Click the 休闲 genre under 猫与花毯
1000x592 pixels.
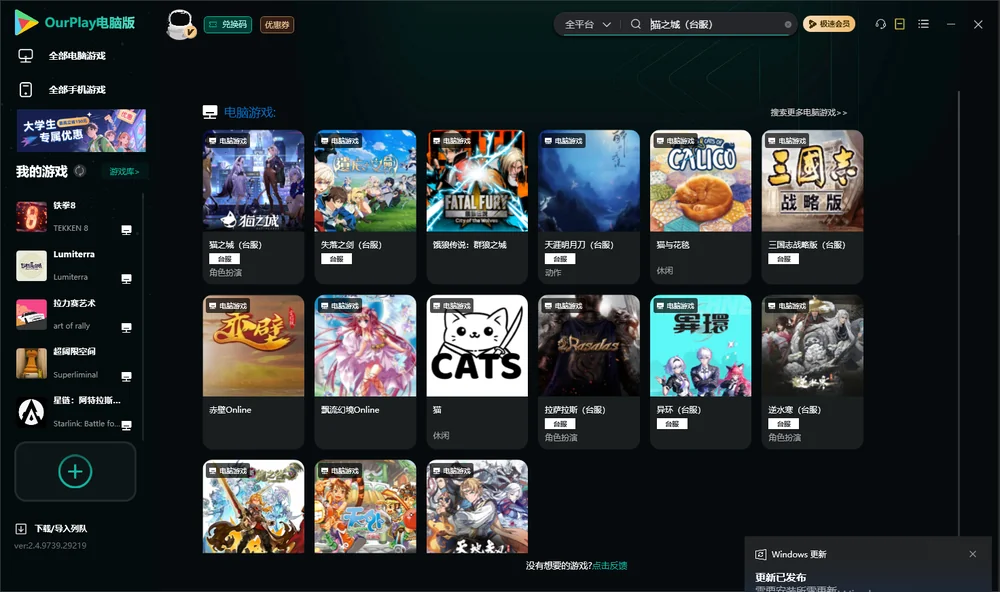click(x=665, y=270)
